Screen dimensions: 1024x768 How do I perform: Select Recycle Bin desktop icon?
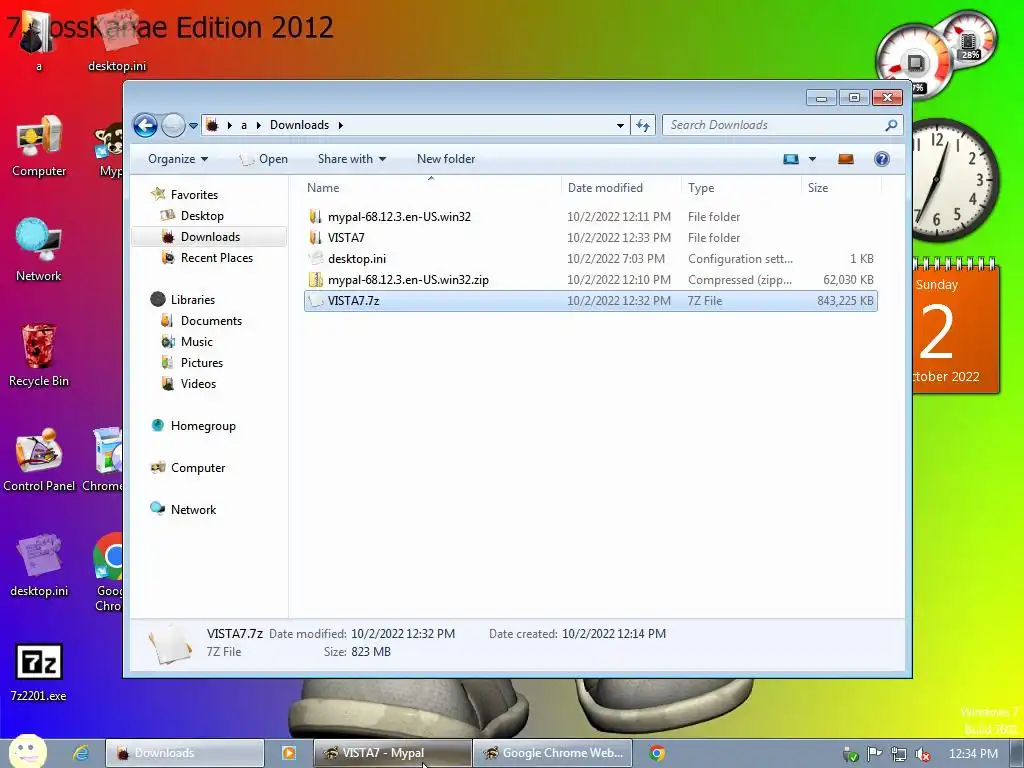coord(39,356)
